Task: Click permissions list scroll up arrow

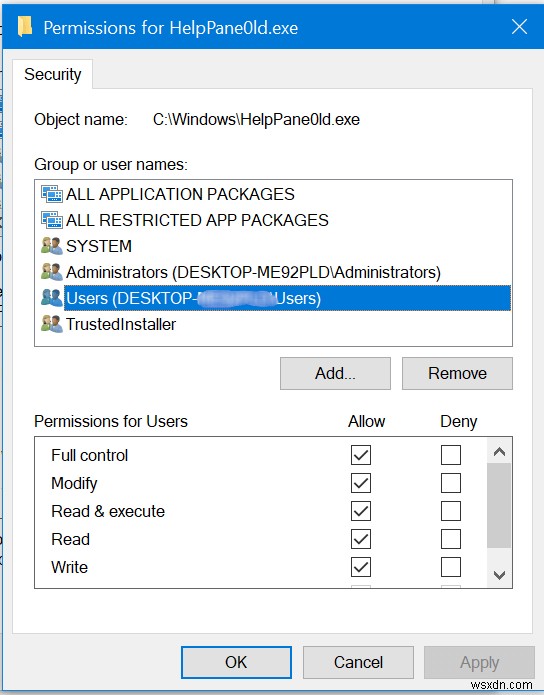Action: [x=499, y=452]
